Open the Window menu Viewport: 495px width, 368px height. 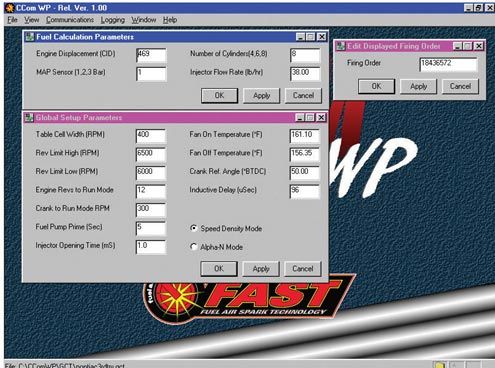[144, 20]
